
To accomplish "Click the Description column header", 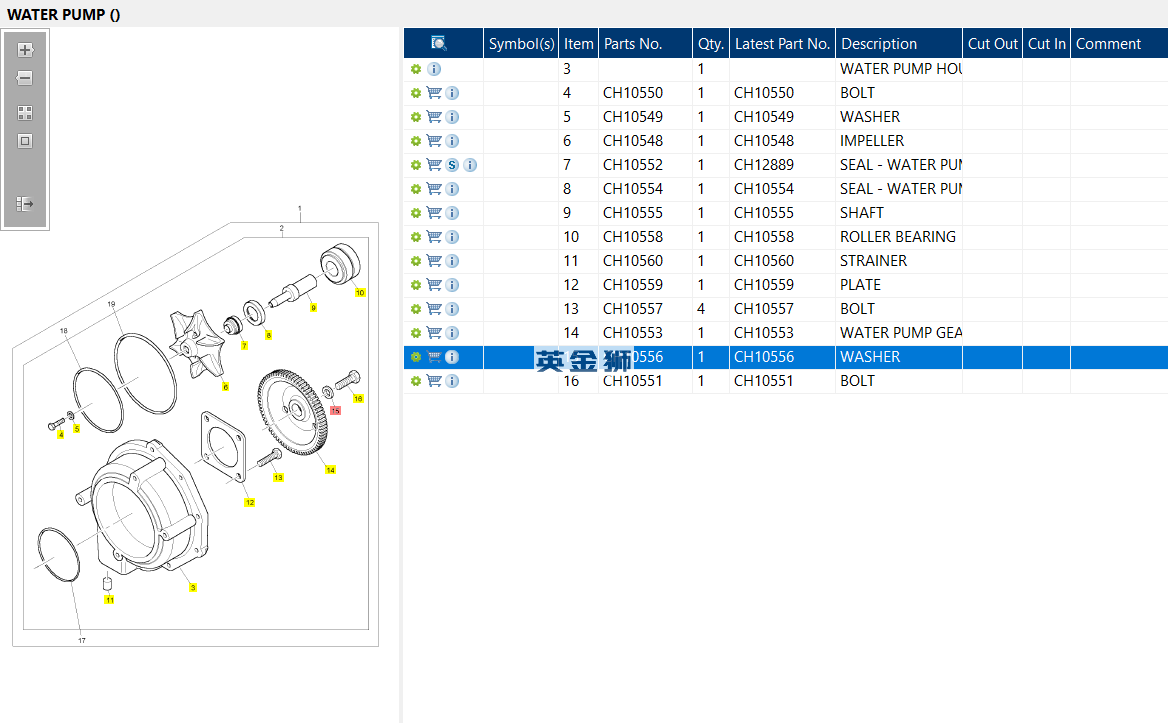I will 879,44.
